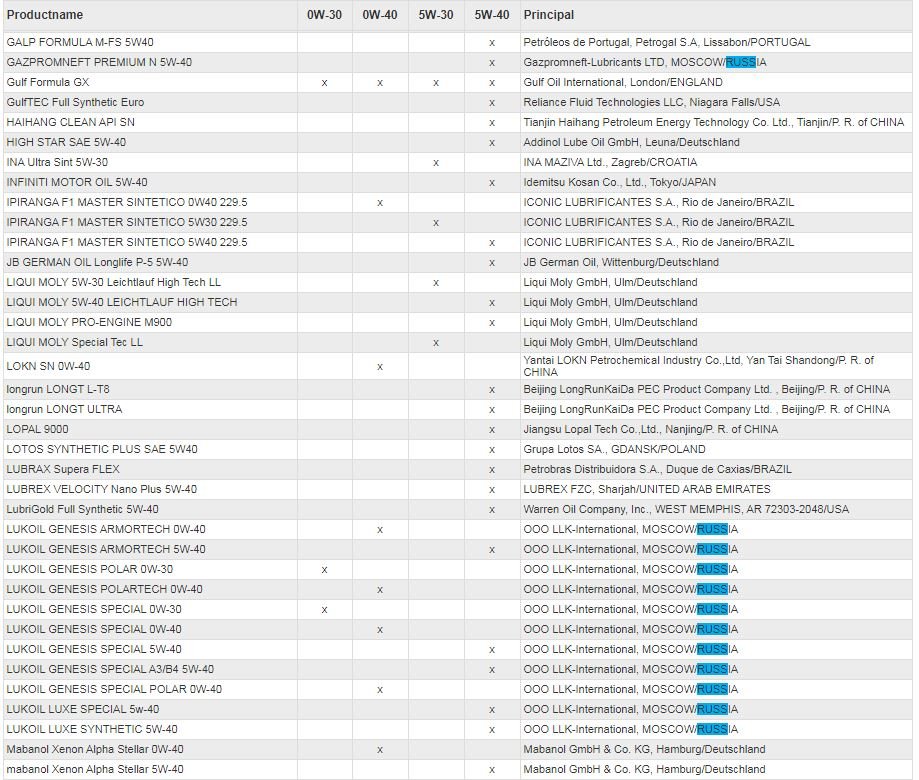Click principal Gazpromneft-Lubricants LTD, MOSCOW/RUSSIA
The image size is (919, 780).
[x=645, y=62]
